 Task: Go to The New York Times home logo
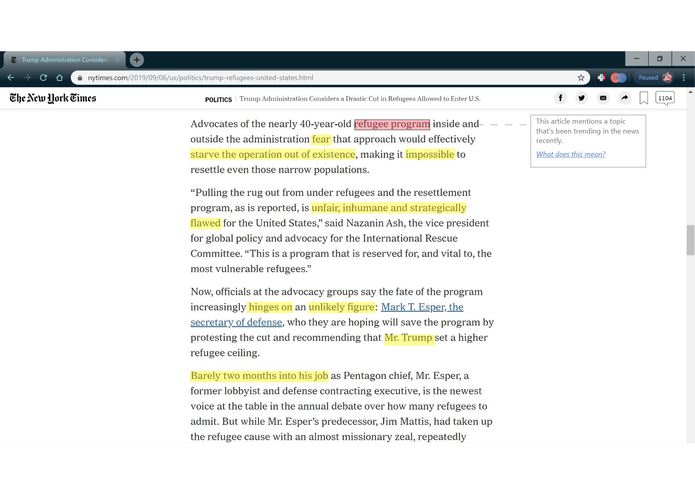(53, 98)
